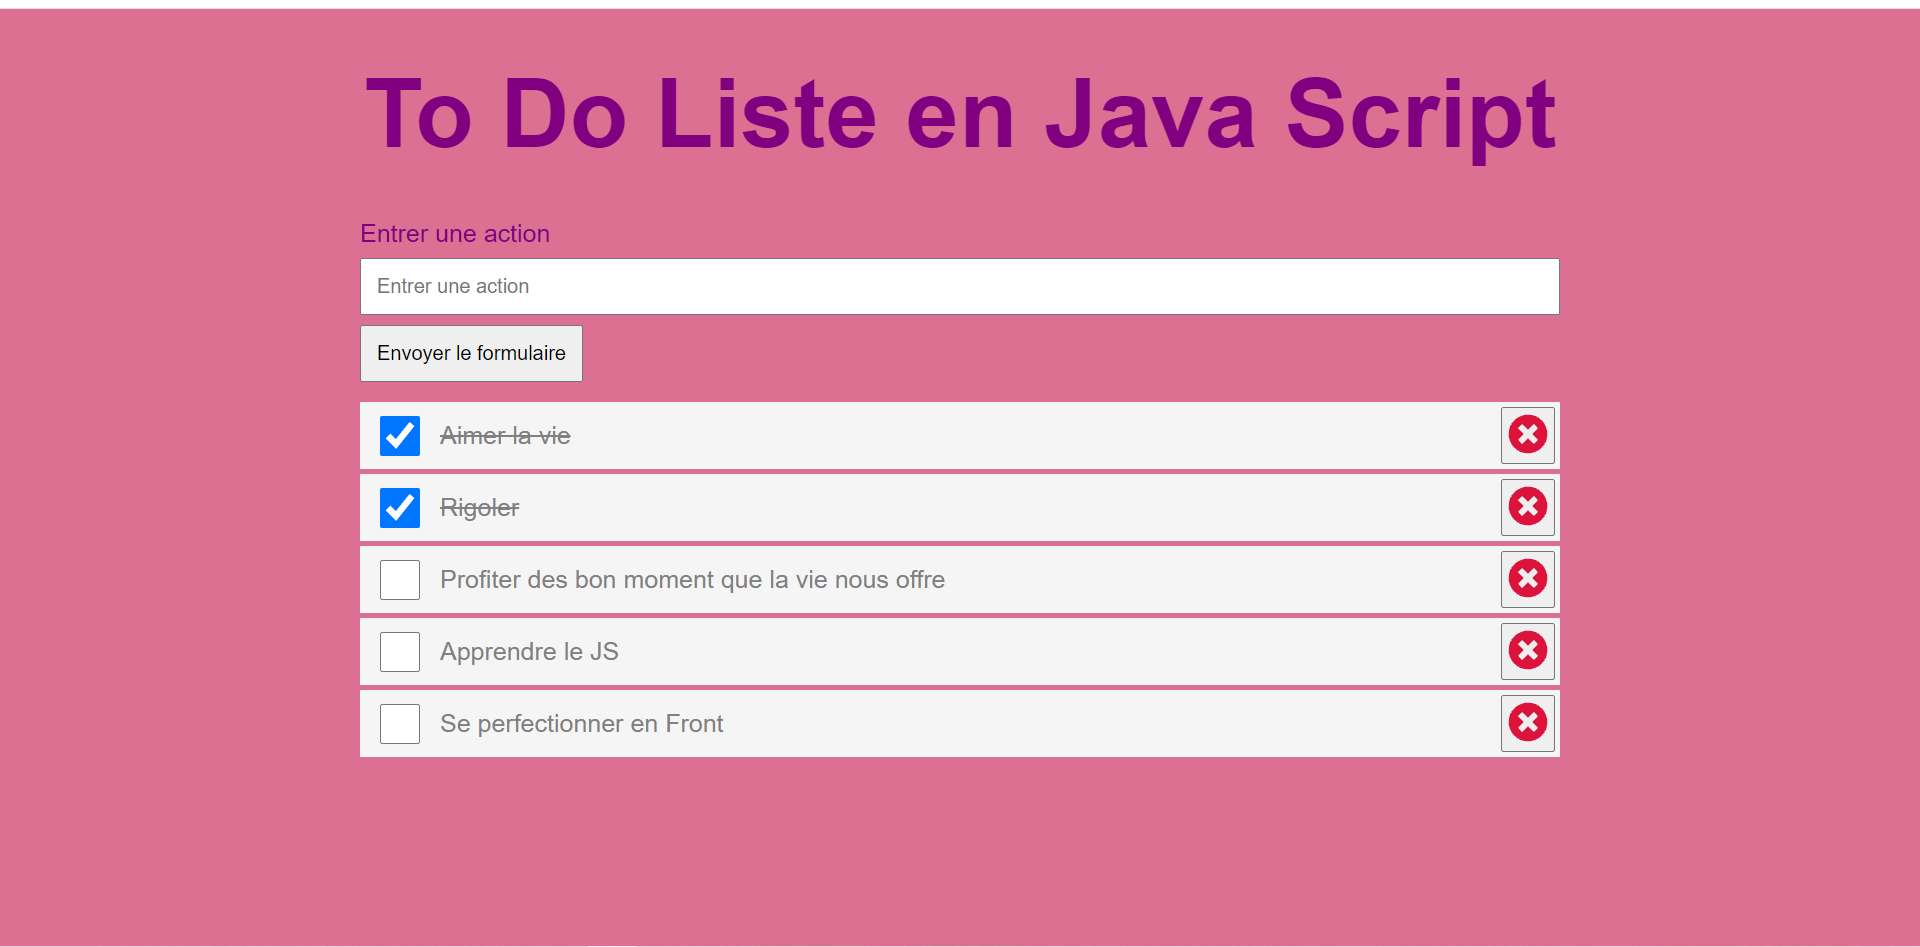Delete the 'Se perfectionner en Front' task
The height and width of the screenshot is (947, 1920).
point(1527,723)
